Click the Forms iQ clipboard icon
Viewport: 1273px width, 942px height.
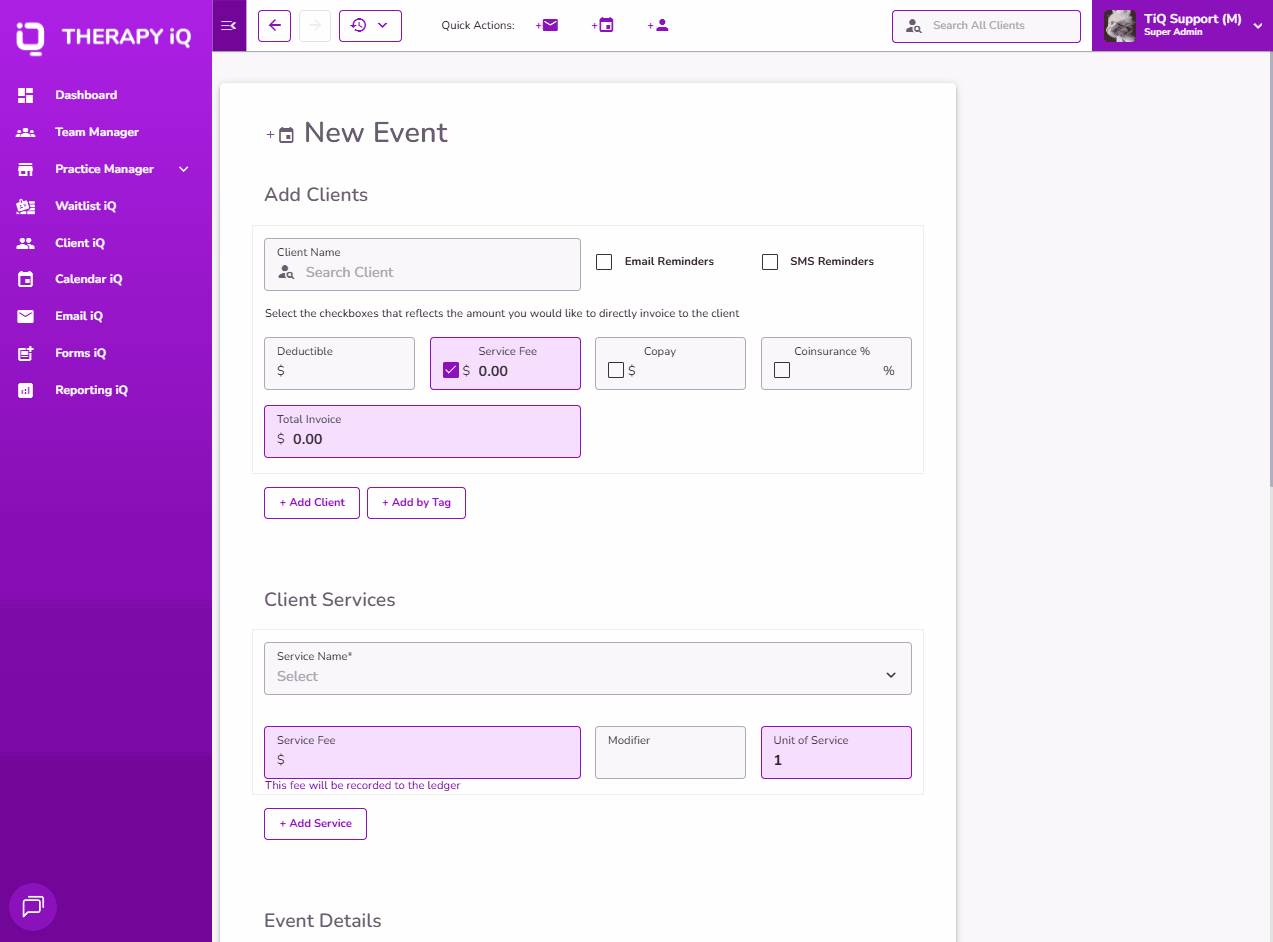pos(26,353)
